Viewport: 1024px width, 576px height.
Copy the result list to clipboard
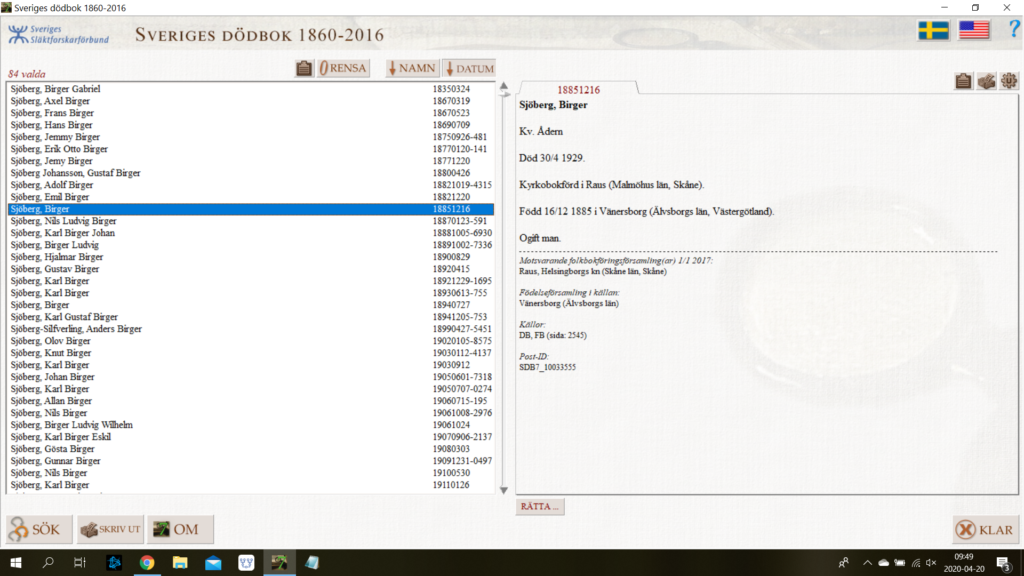click(304, 68)
